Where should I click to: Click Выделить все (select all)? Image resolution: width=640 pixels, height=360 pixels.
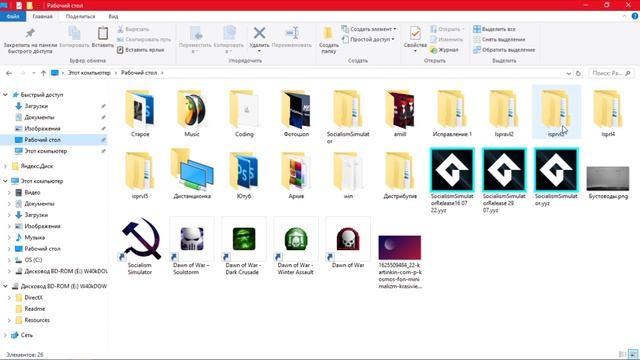point(494,29)
